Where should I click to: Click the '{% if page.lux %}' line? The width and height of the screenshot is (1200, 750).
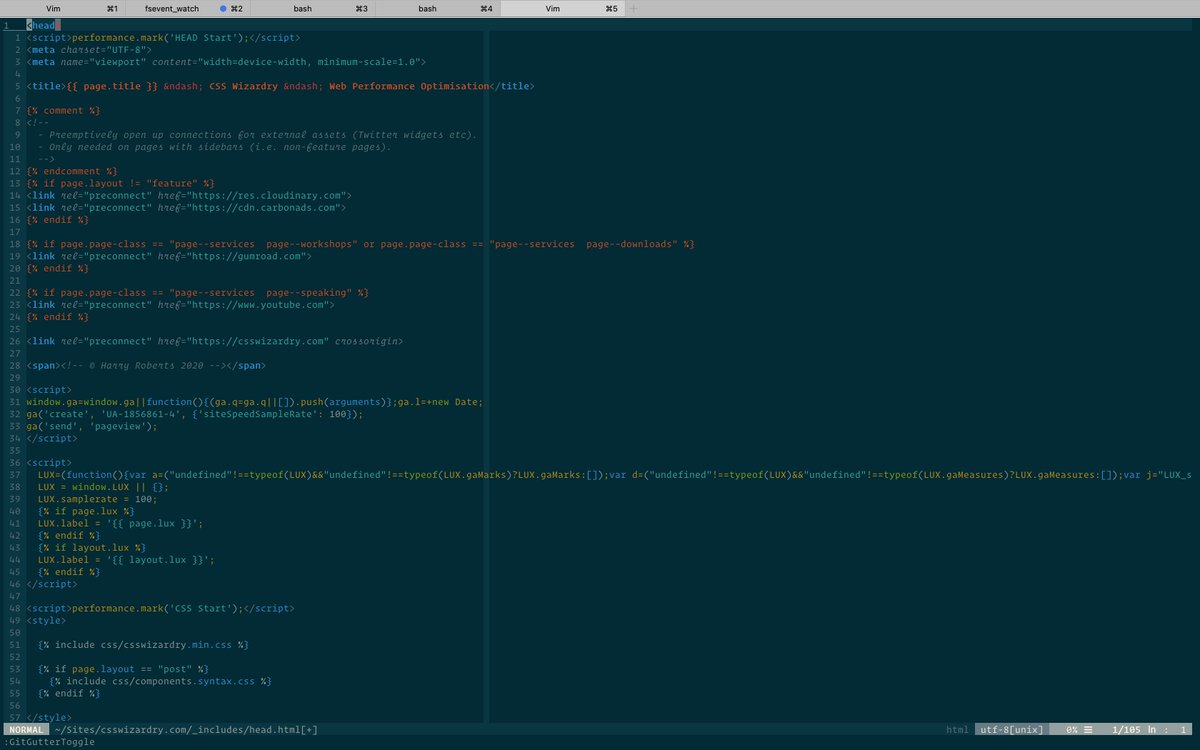click(x=86, y=511)
